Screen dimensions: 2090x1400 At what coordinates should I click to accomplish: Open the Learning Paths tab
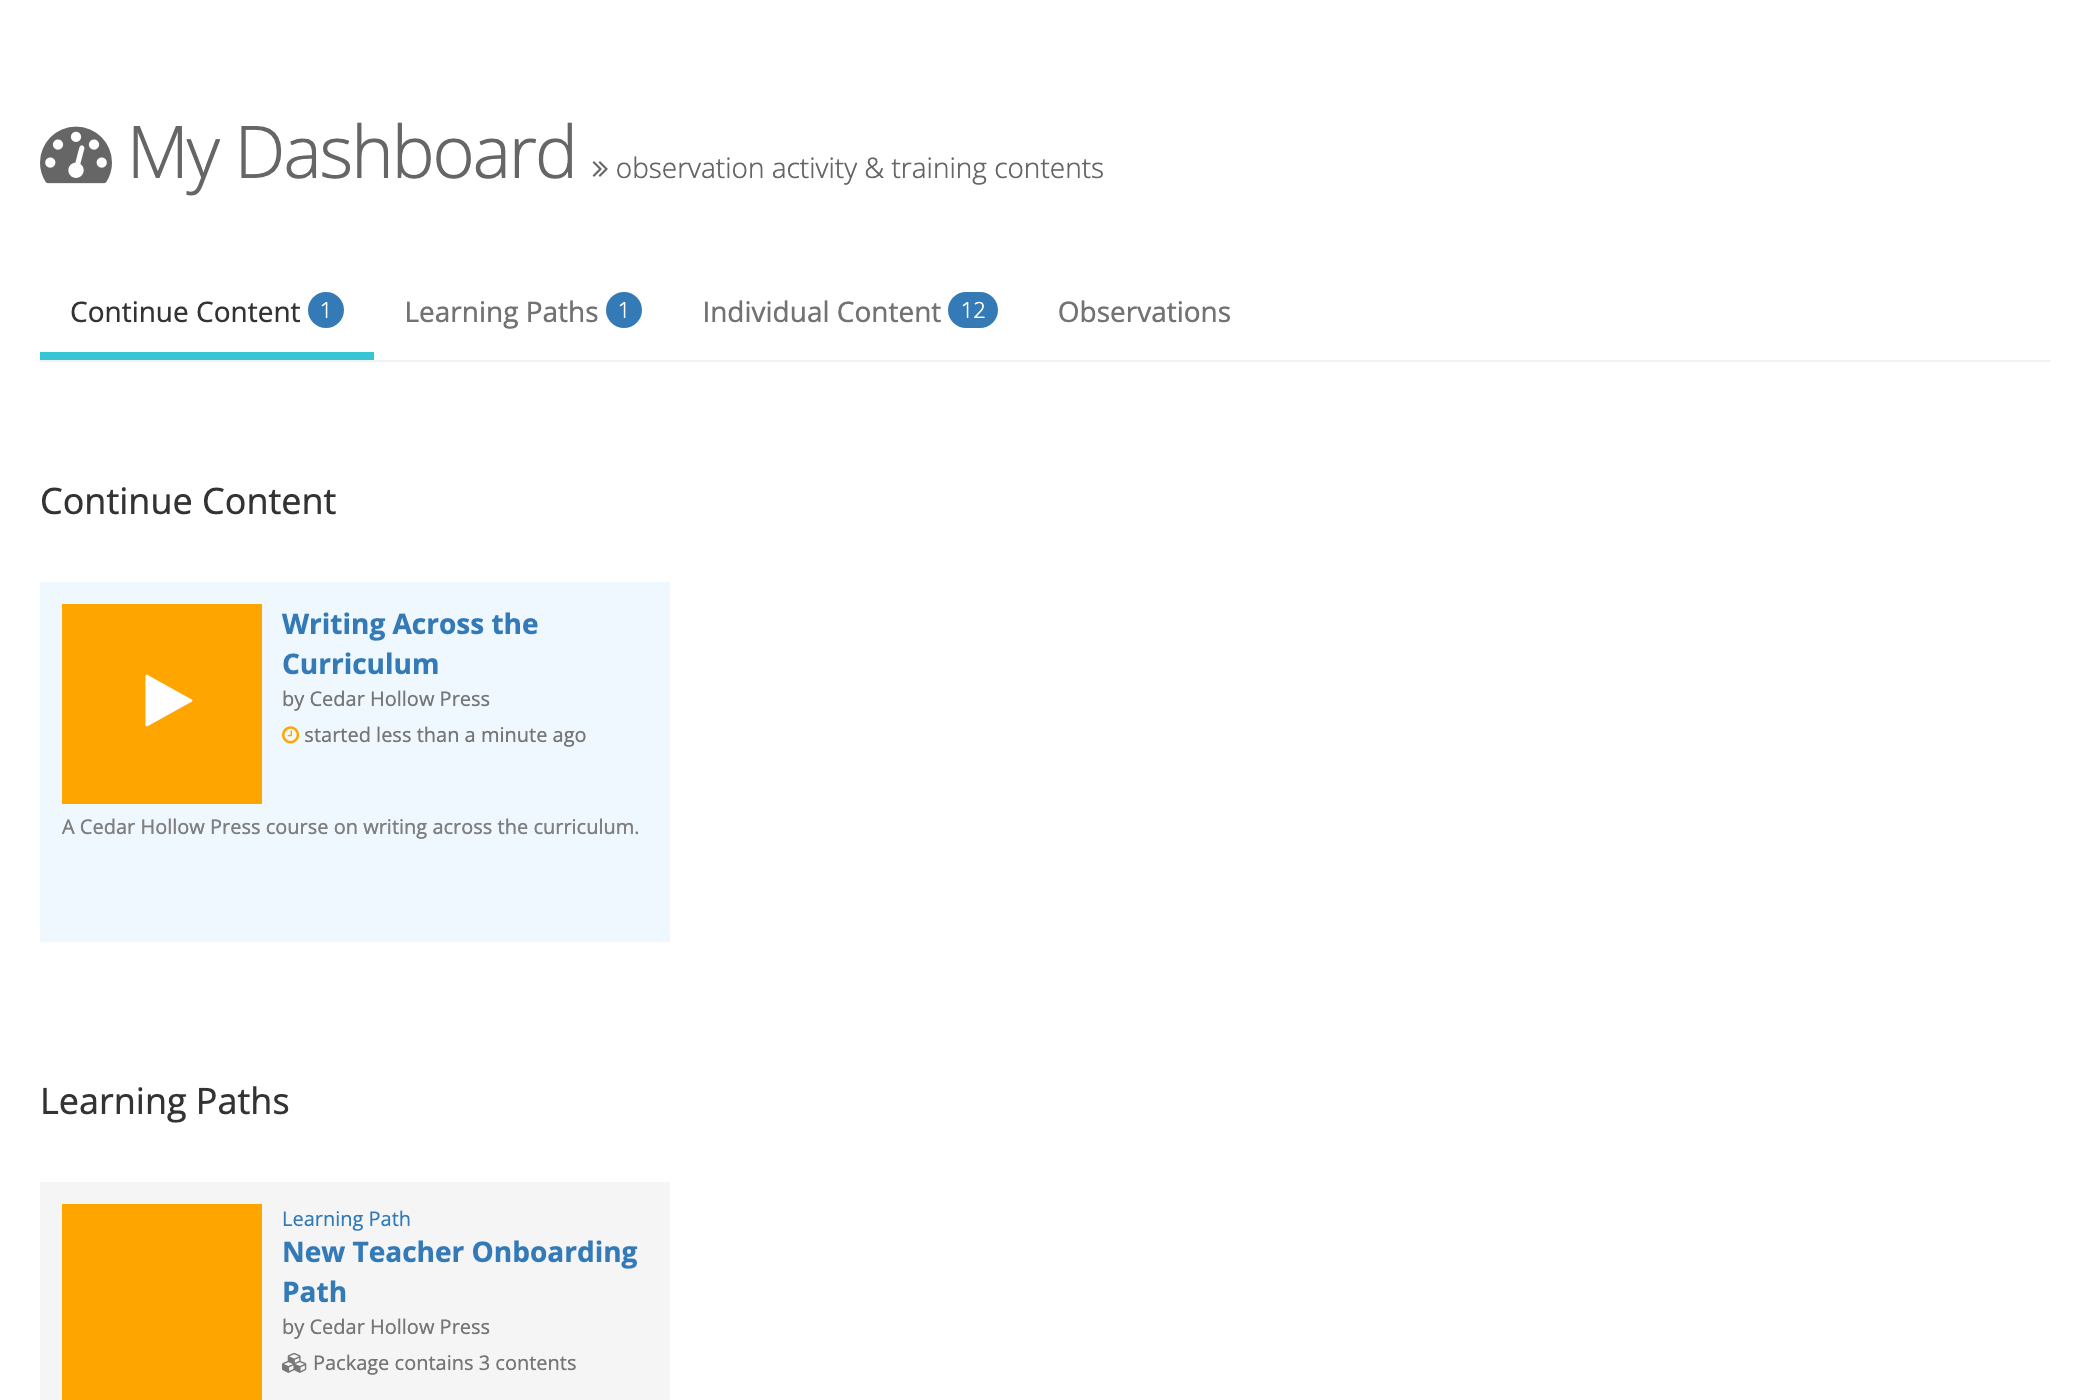pos(523,312)
